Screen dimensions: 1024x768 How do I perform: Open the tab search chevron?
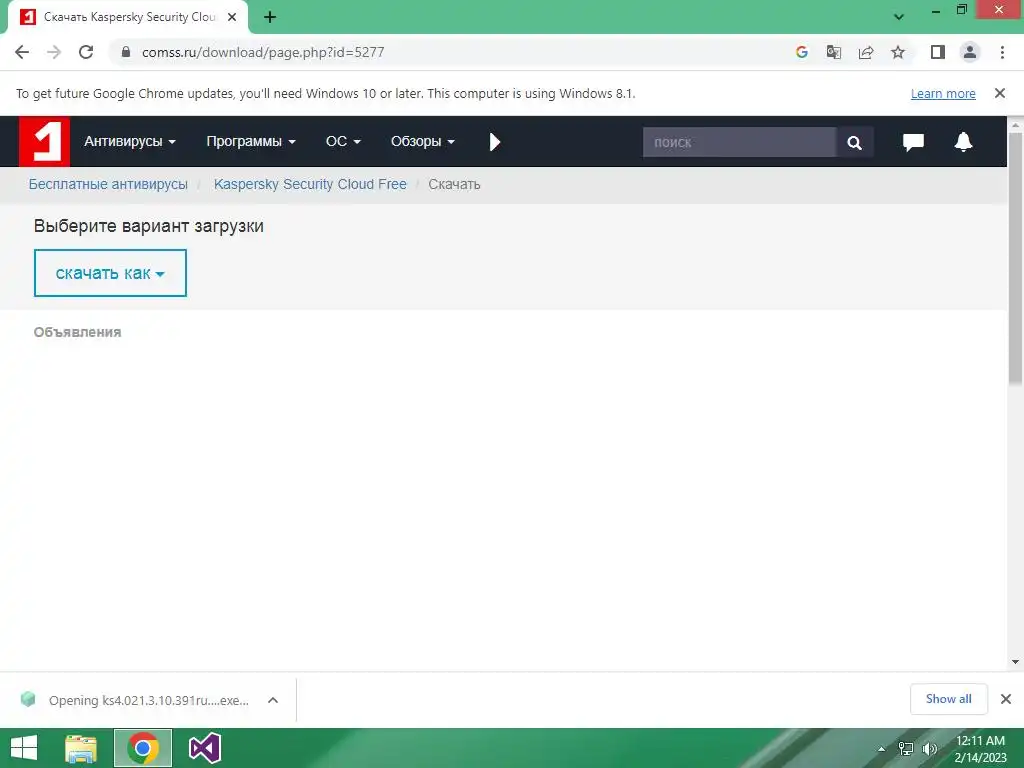tap(899, 17)
